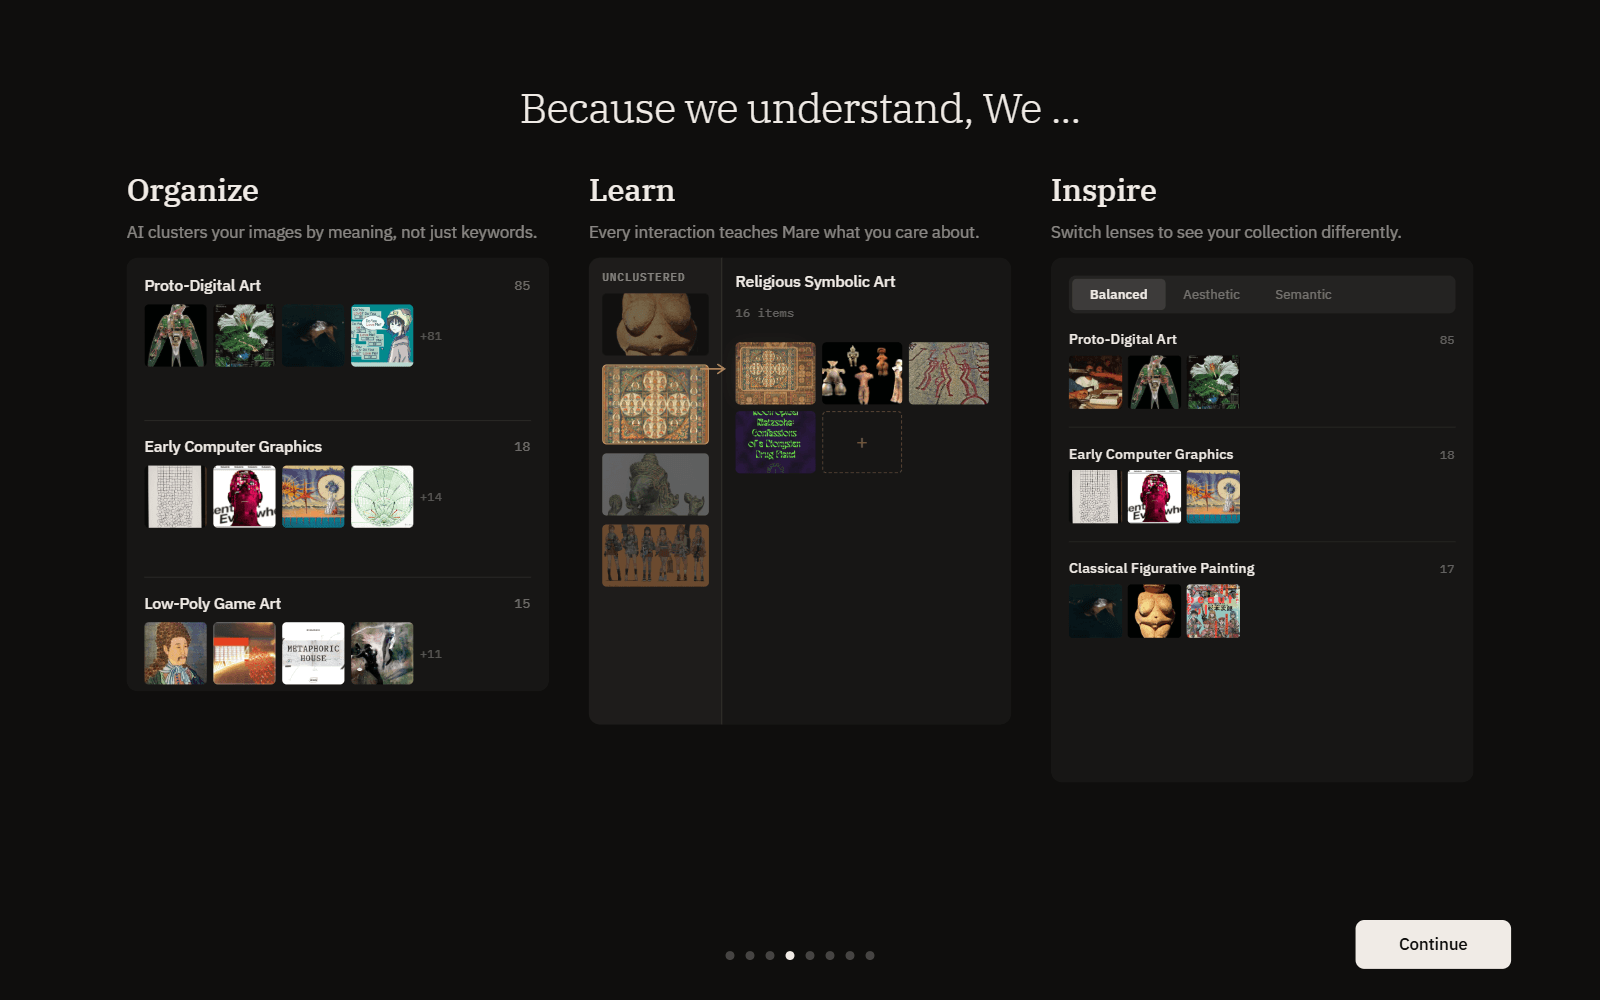Select the first onboarding page dot
Image resolution: width=1600 pixels, height=1000 pixels.
coord(730,955)
